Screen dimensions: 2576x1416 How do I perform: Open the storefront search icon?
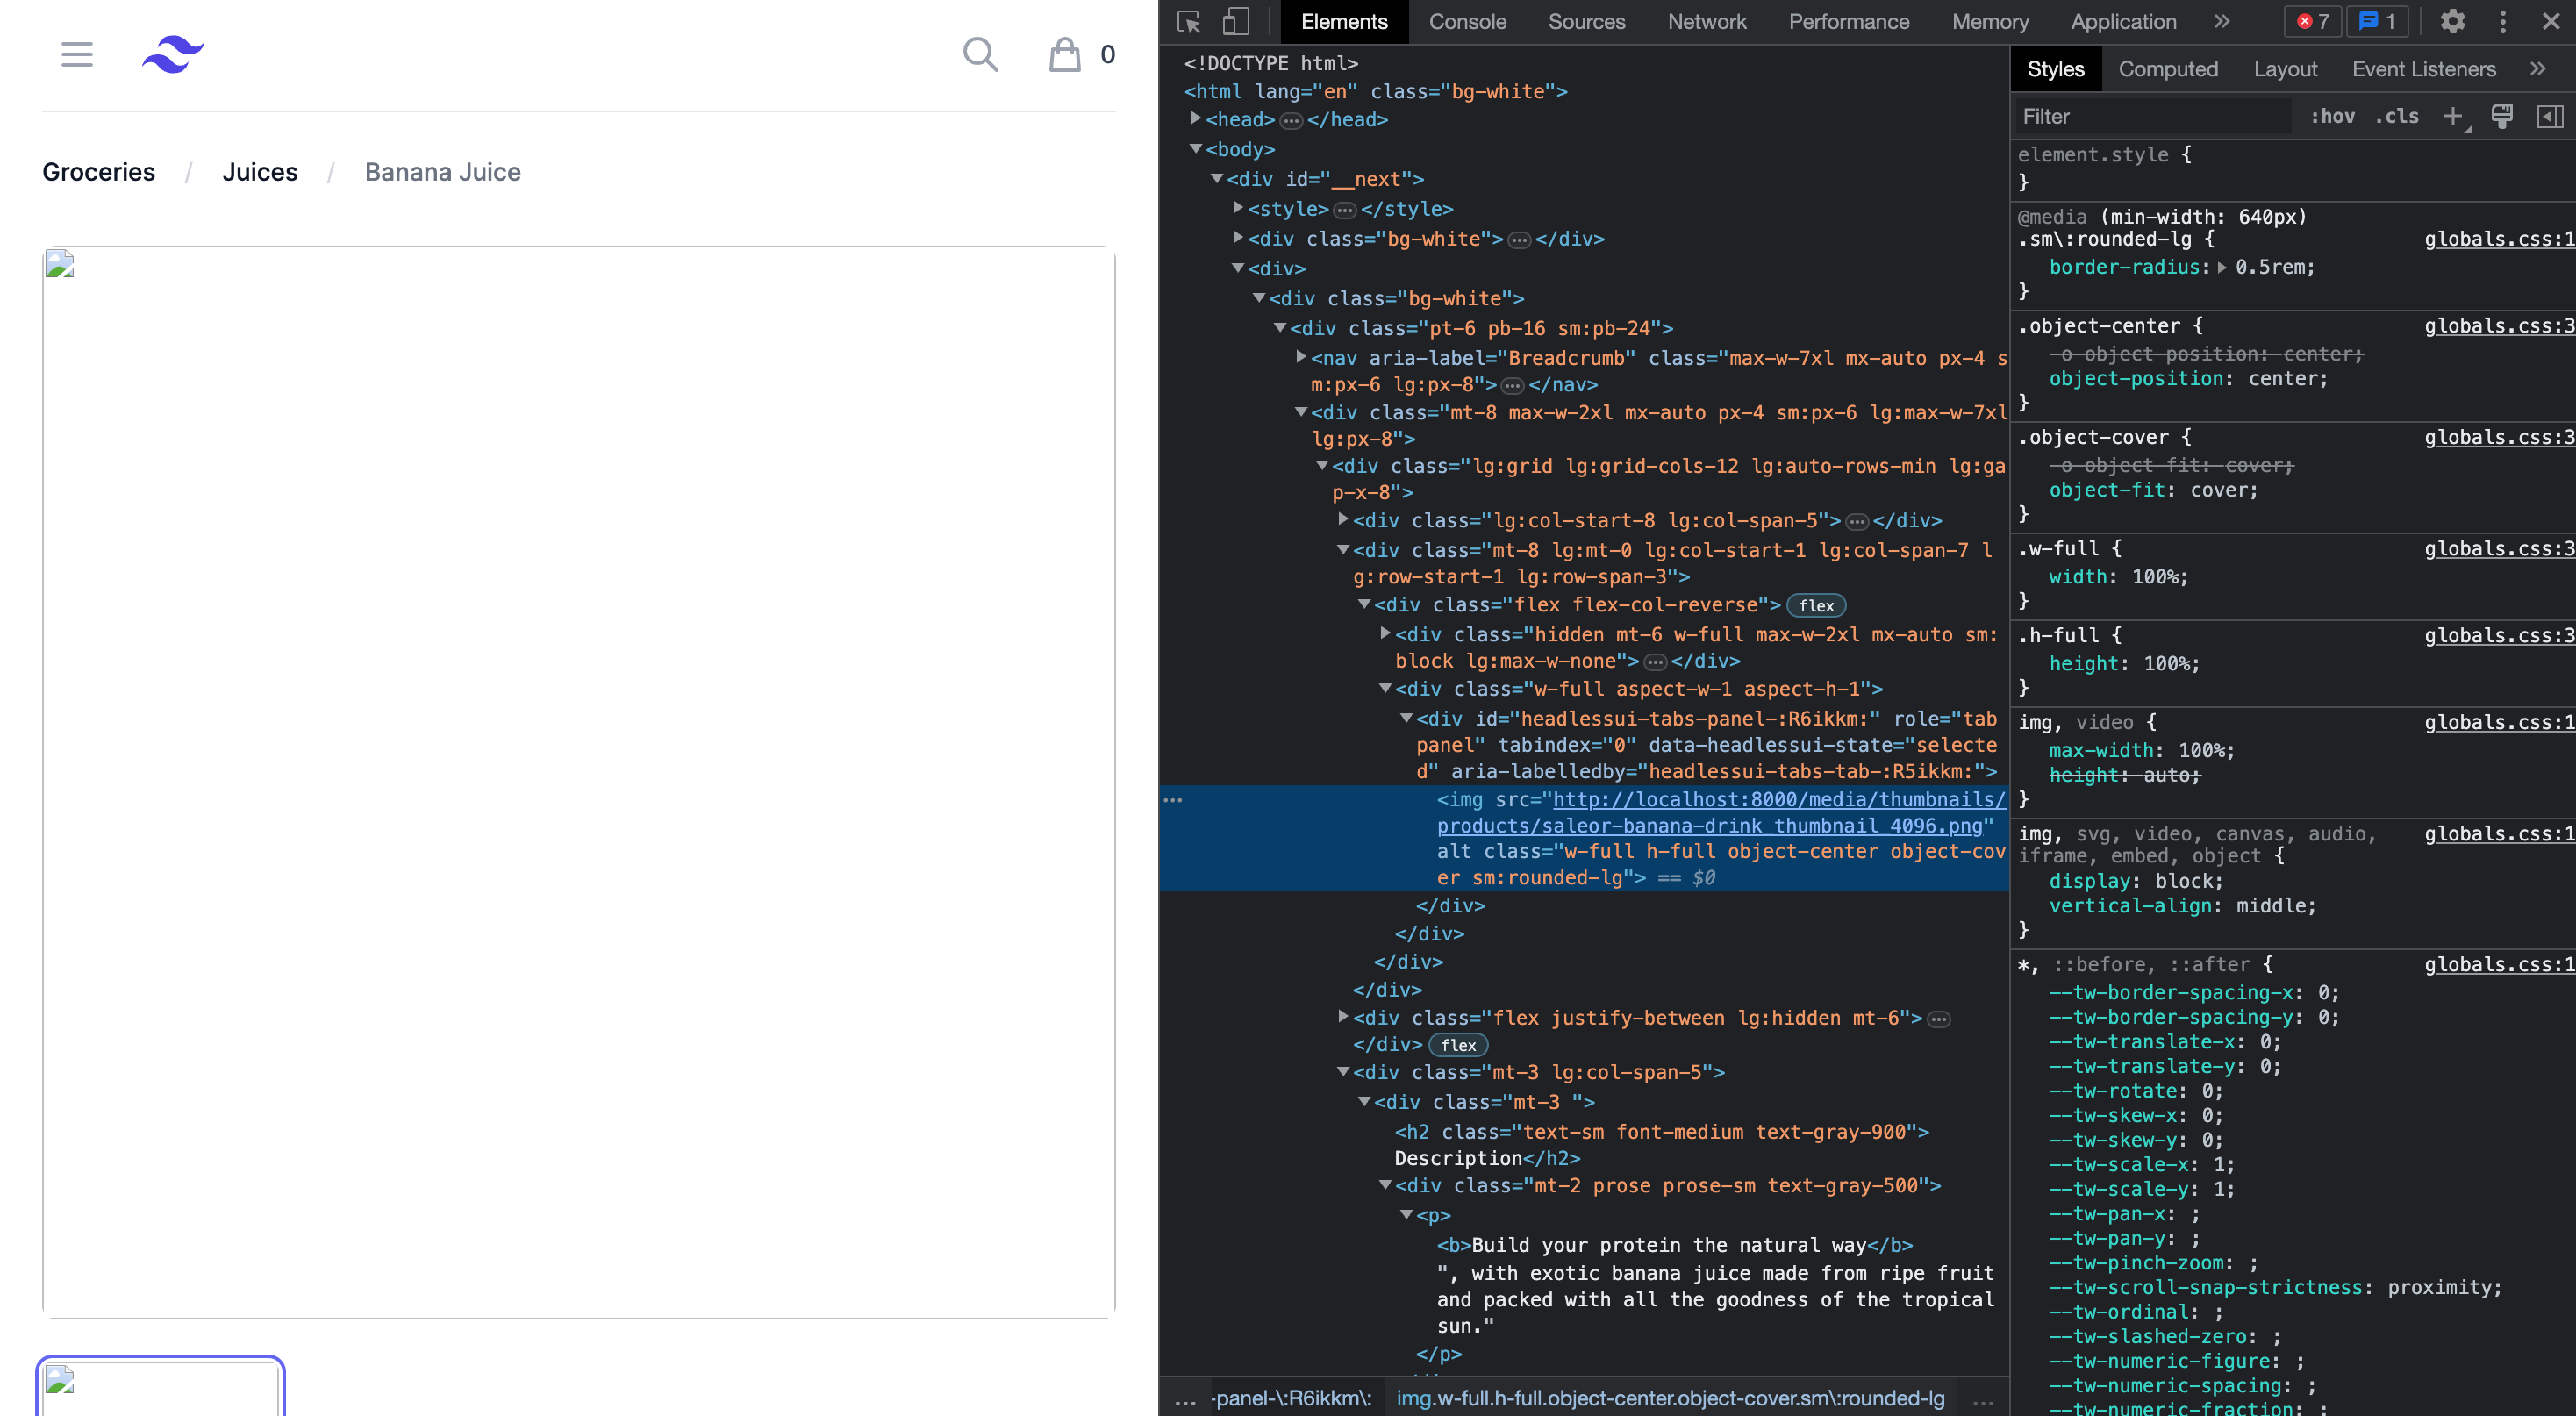tap(980, 55)
